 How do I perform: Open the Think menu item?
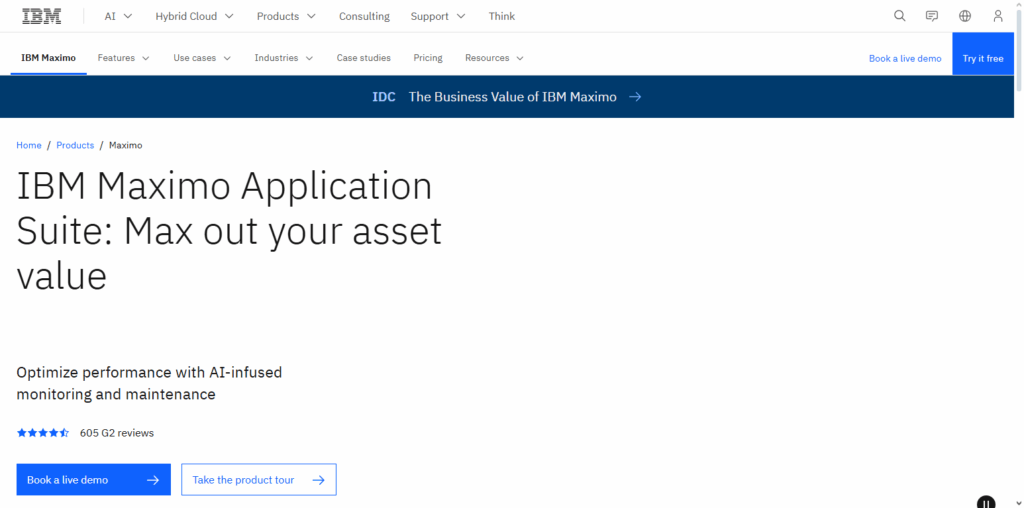click(x=502, y=16)
